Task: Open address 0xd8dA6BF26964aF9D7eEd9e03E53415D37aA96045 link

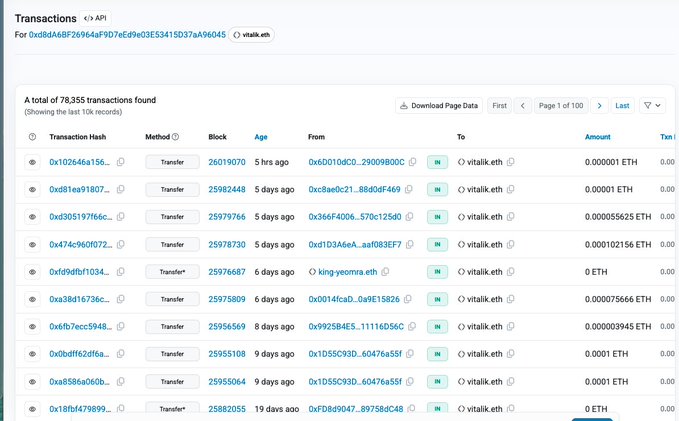Action: coord(127,35)
